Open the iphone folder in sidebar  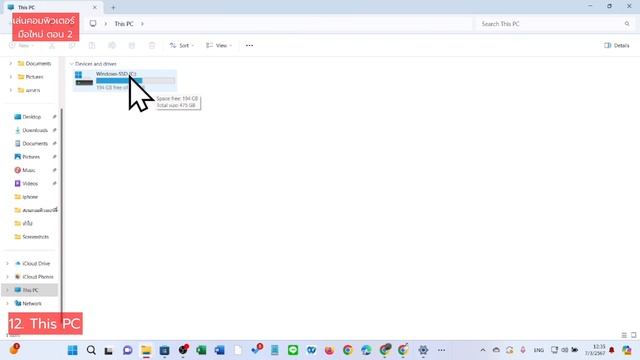point(30,197)
